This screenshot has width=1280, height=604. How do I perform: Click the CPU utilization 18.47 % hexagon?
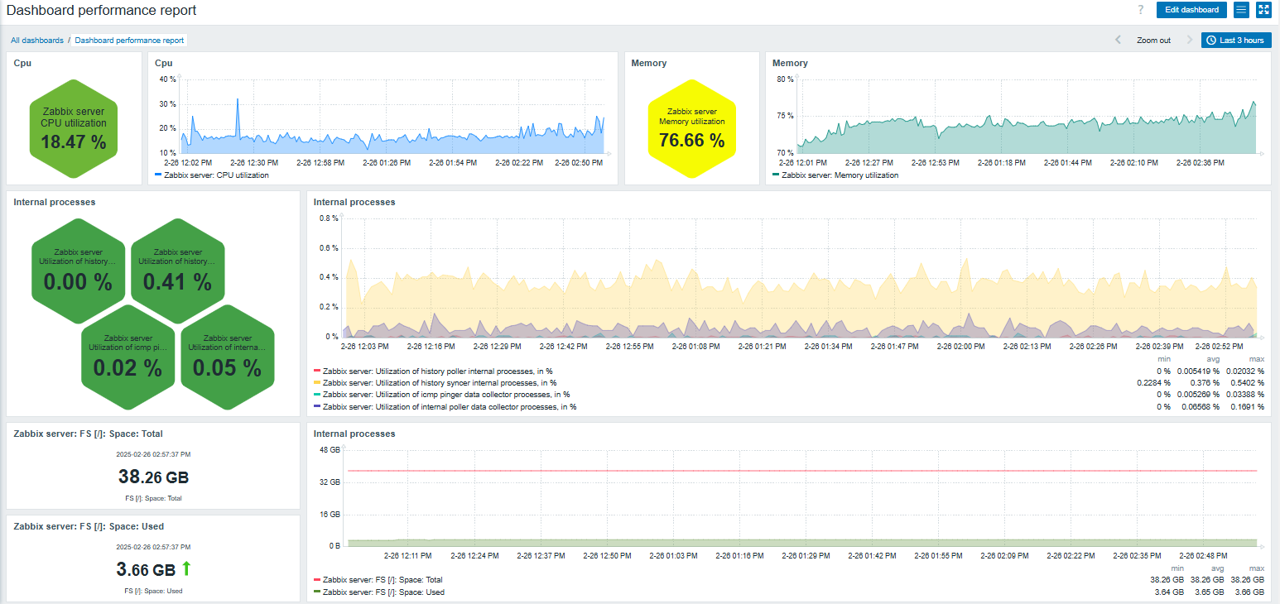point(73,127)
